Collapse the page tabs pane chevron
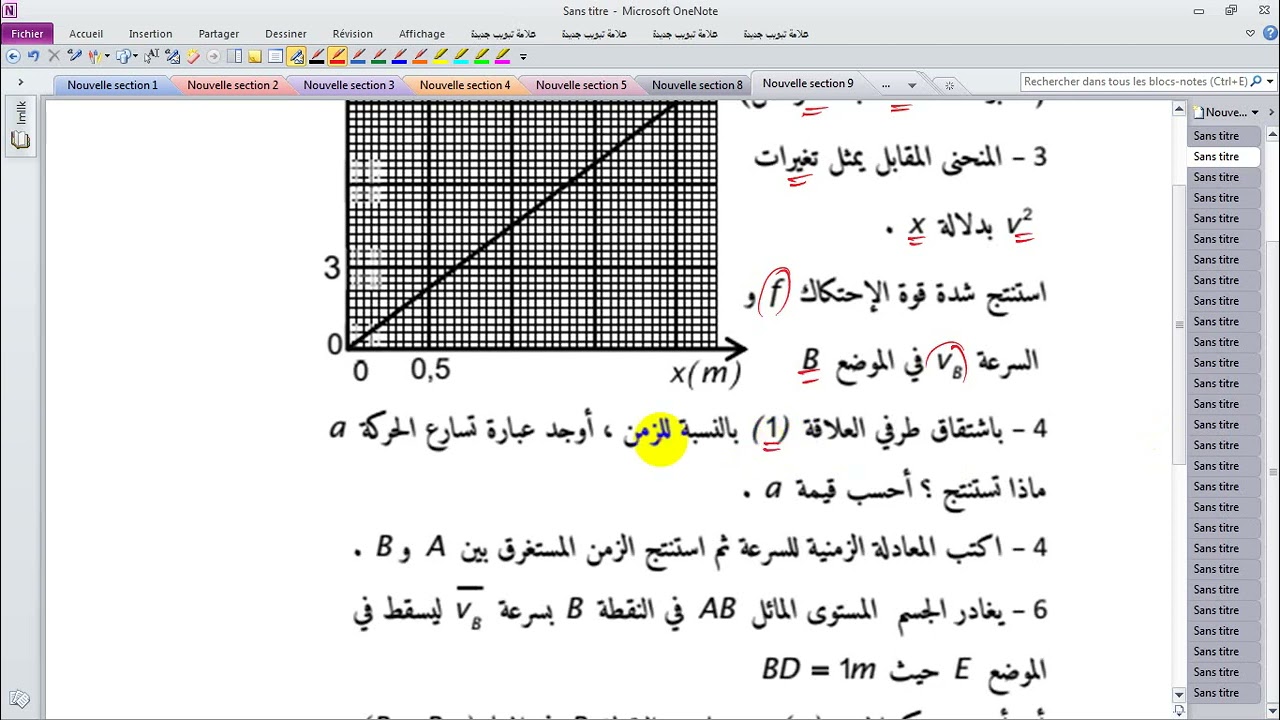 (1272, 112)
